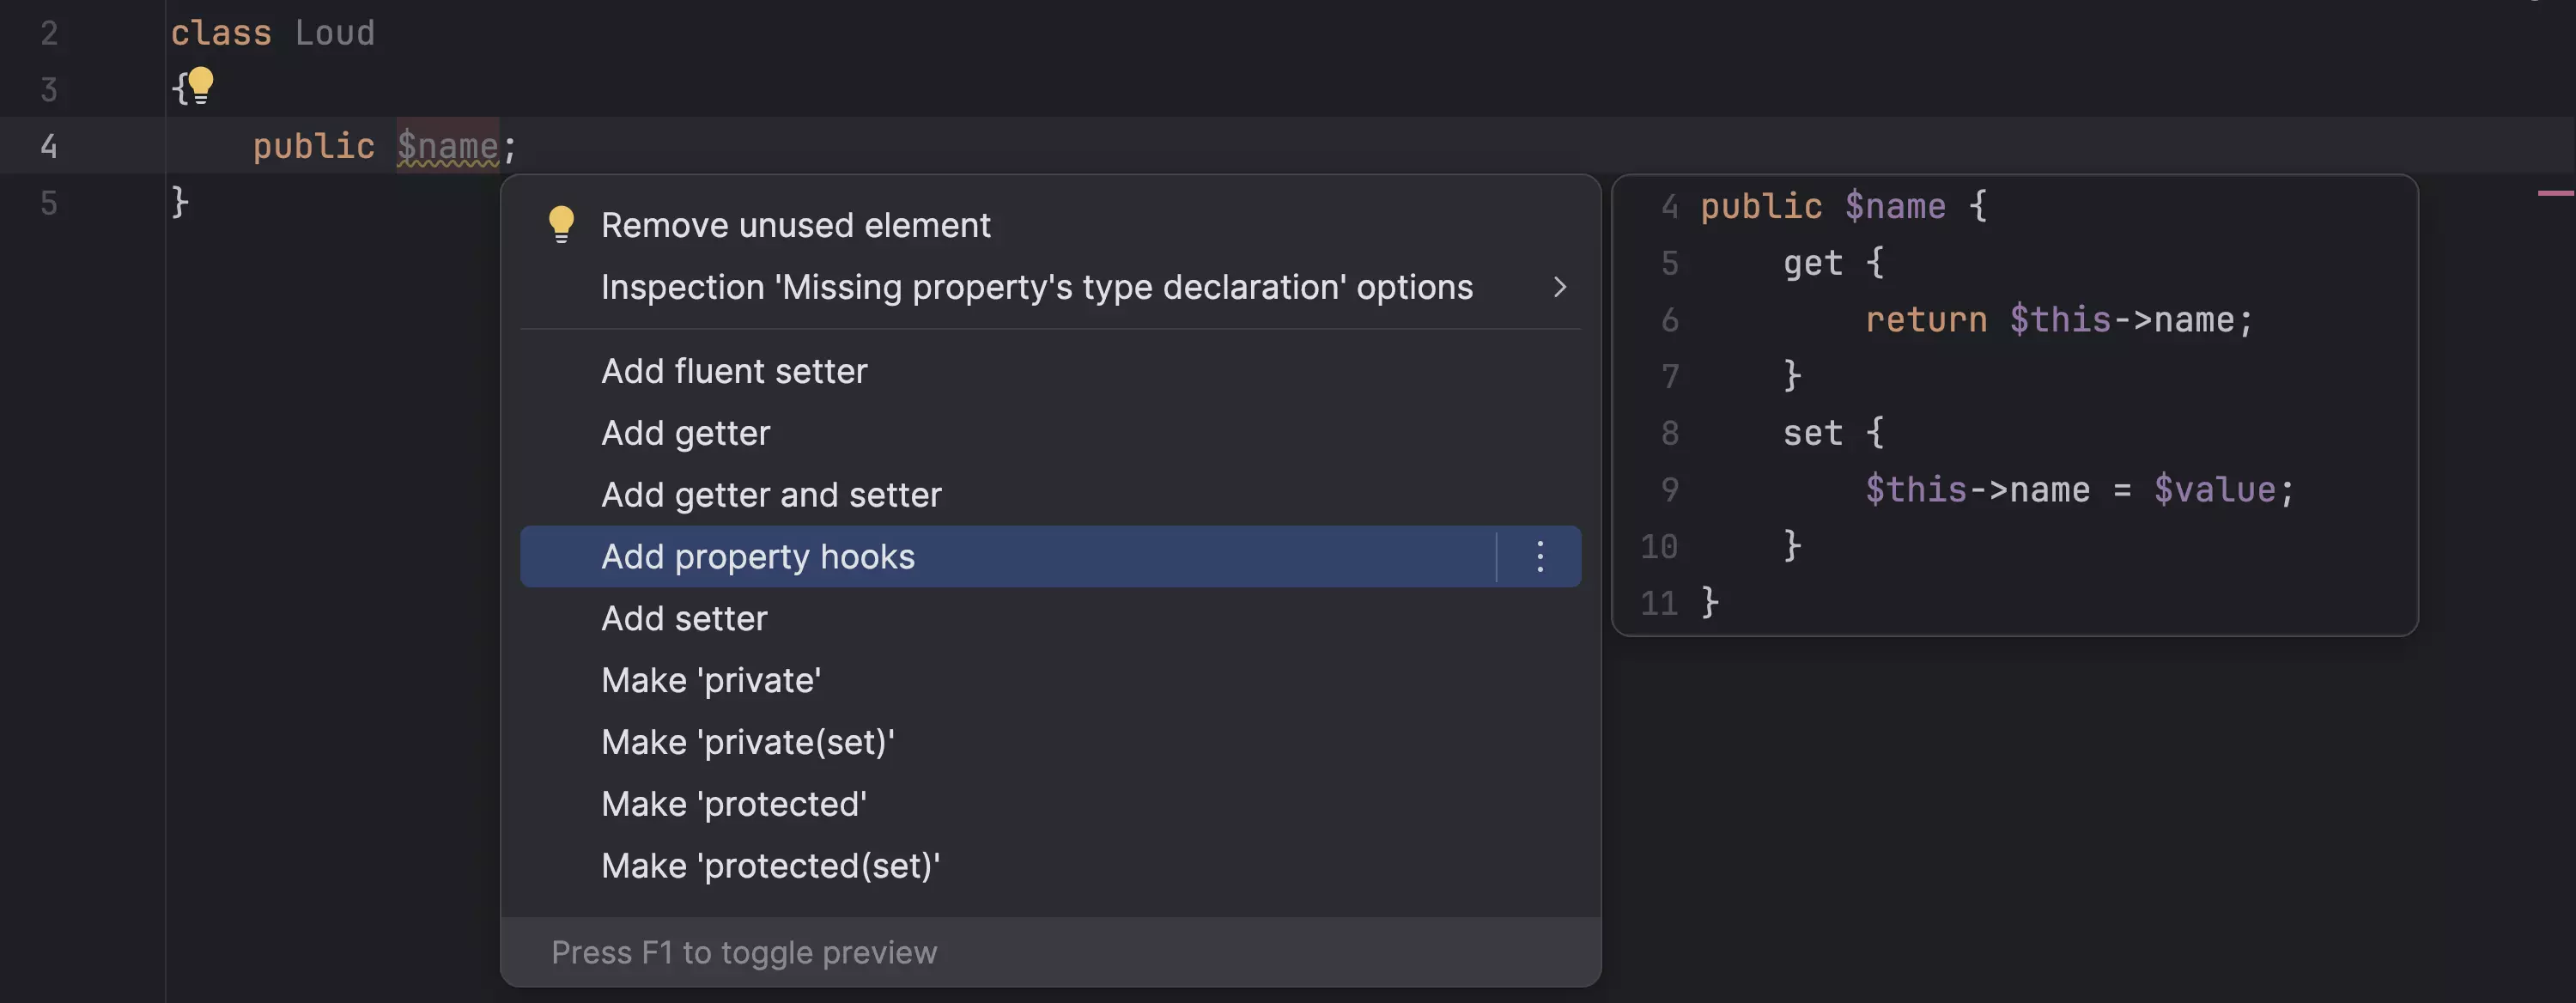
Task: Expand the Missing property's type declaration submenu arrow
Action: [1559, 288]
